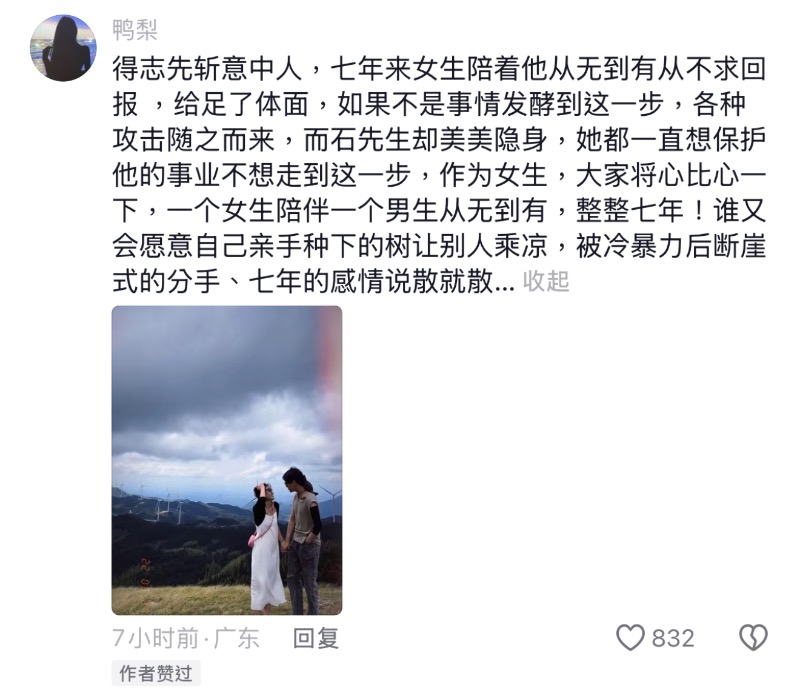This screenshot has height=693, width=800.
Task: Open the profile avatar of 鸭梨
Action: (63, 47)
